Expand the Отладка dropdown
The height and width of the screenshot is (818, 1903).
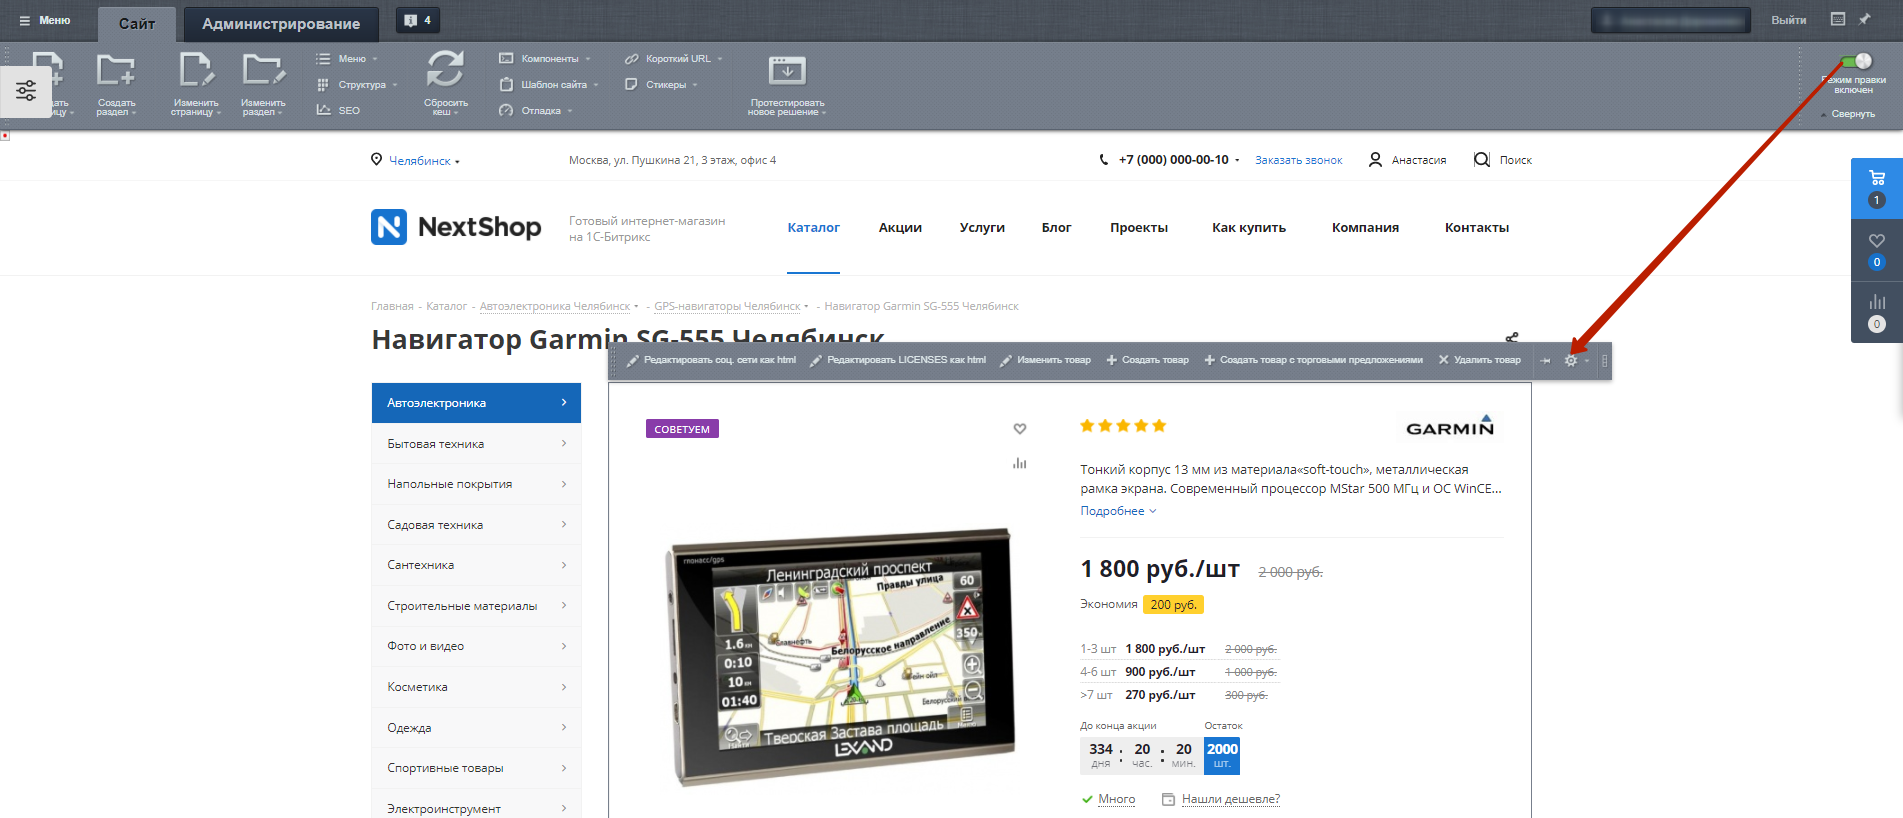(536, 111)
